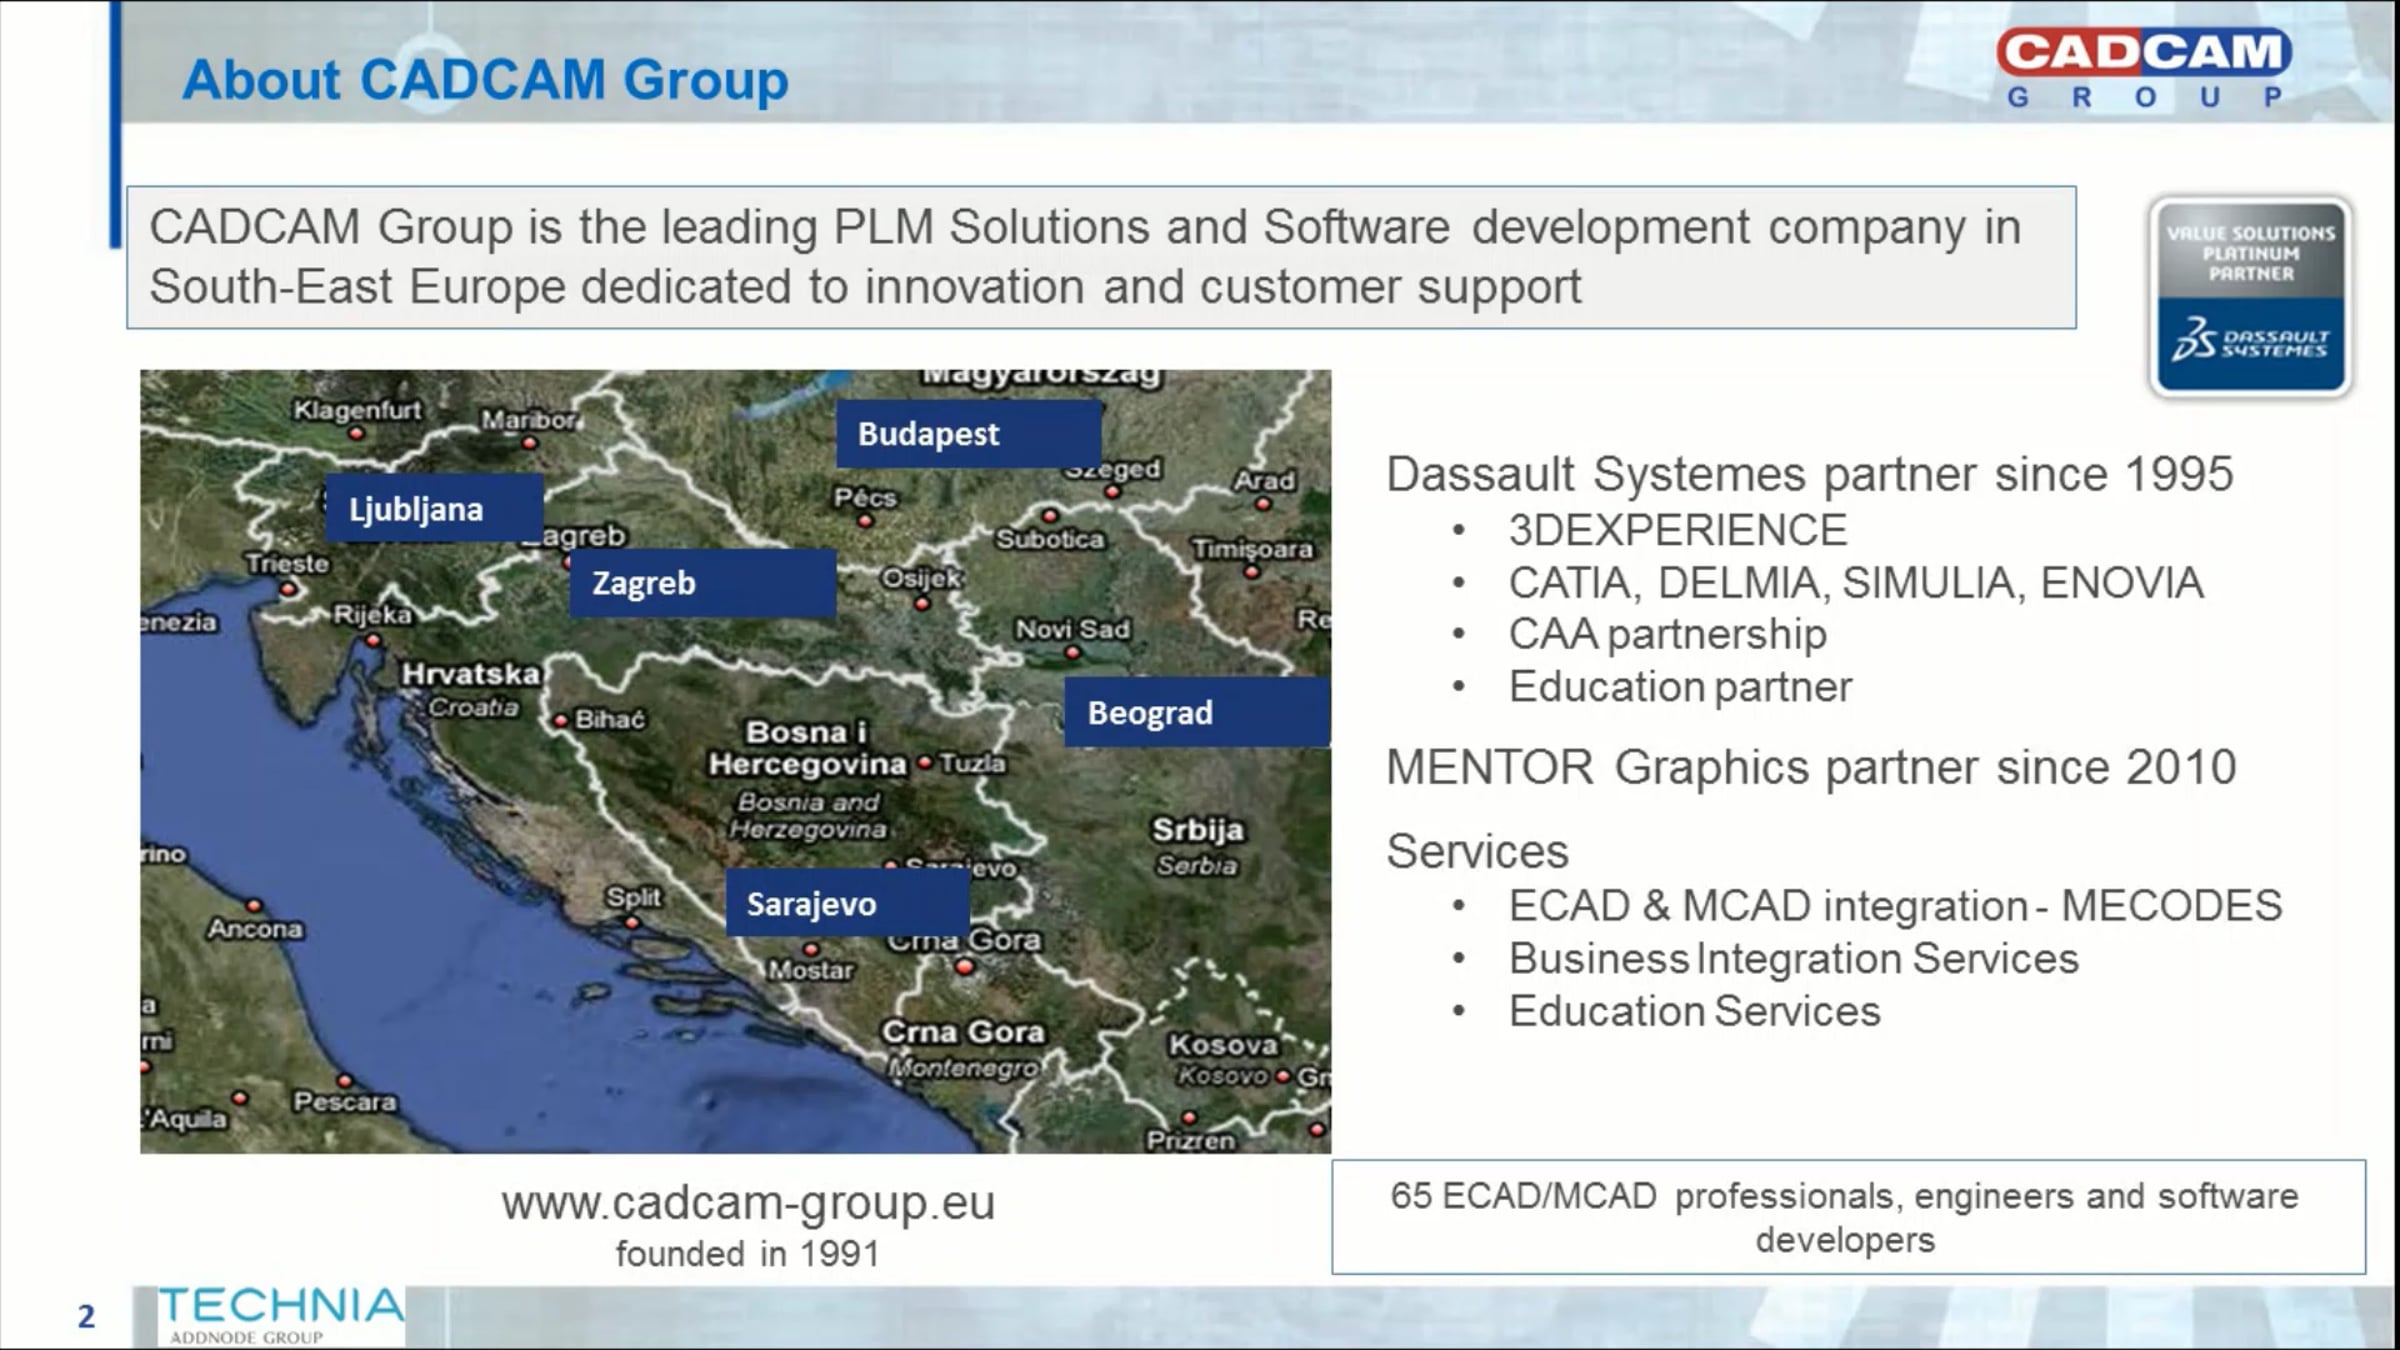Select the Sarajevo map label
The image size is (2400, 1350).
pos(847,904)
